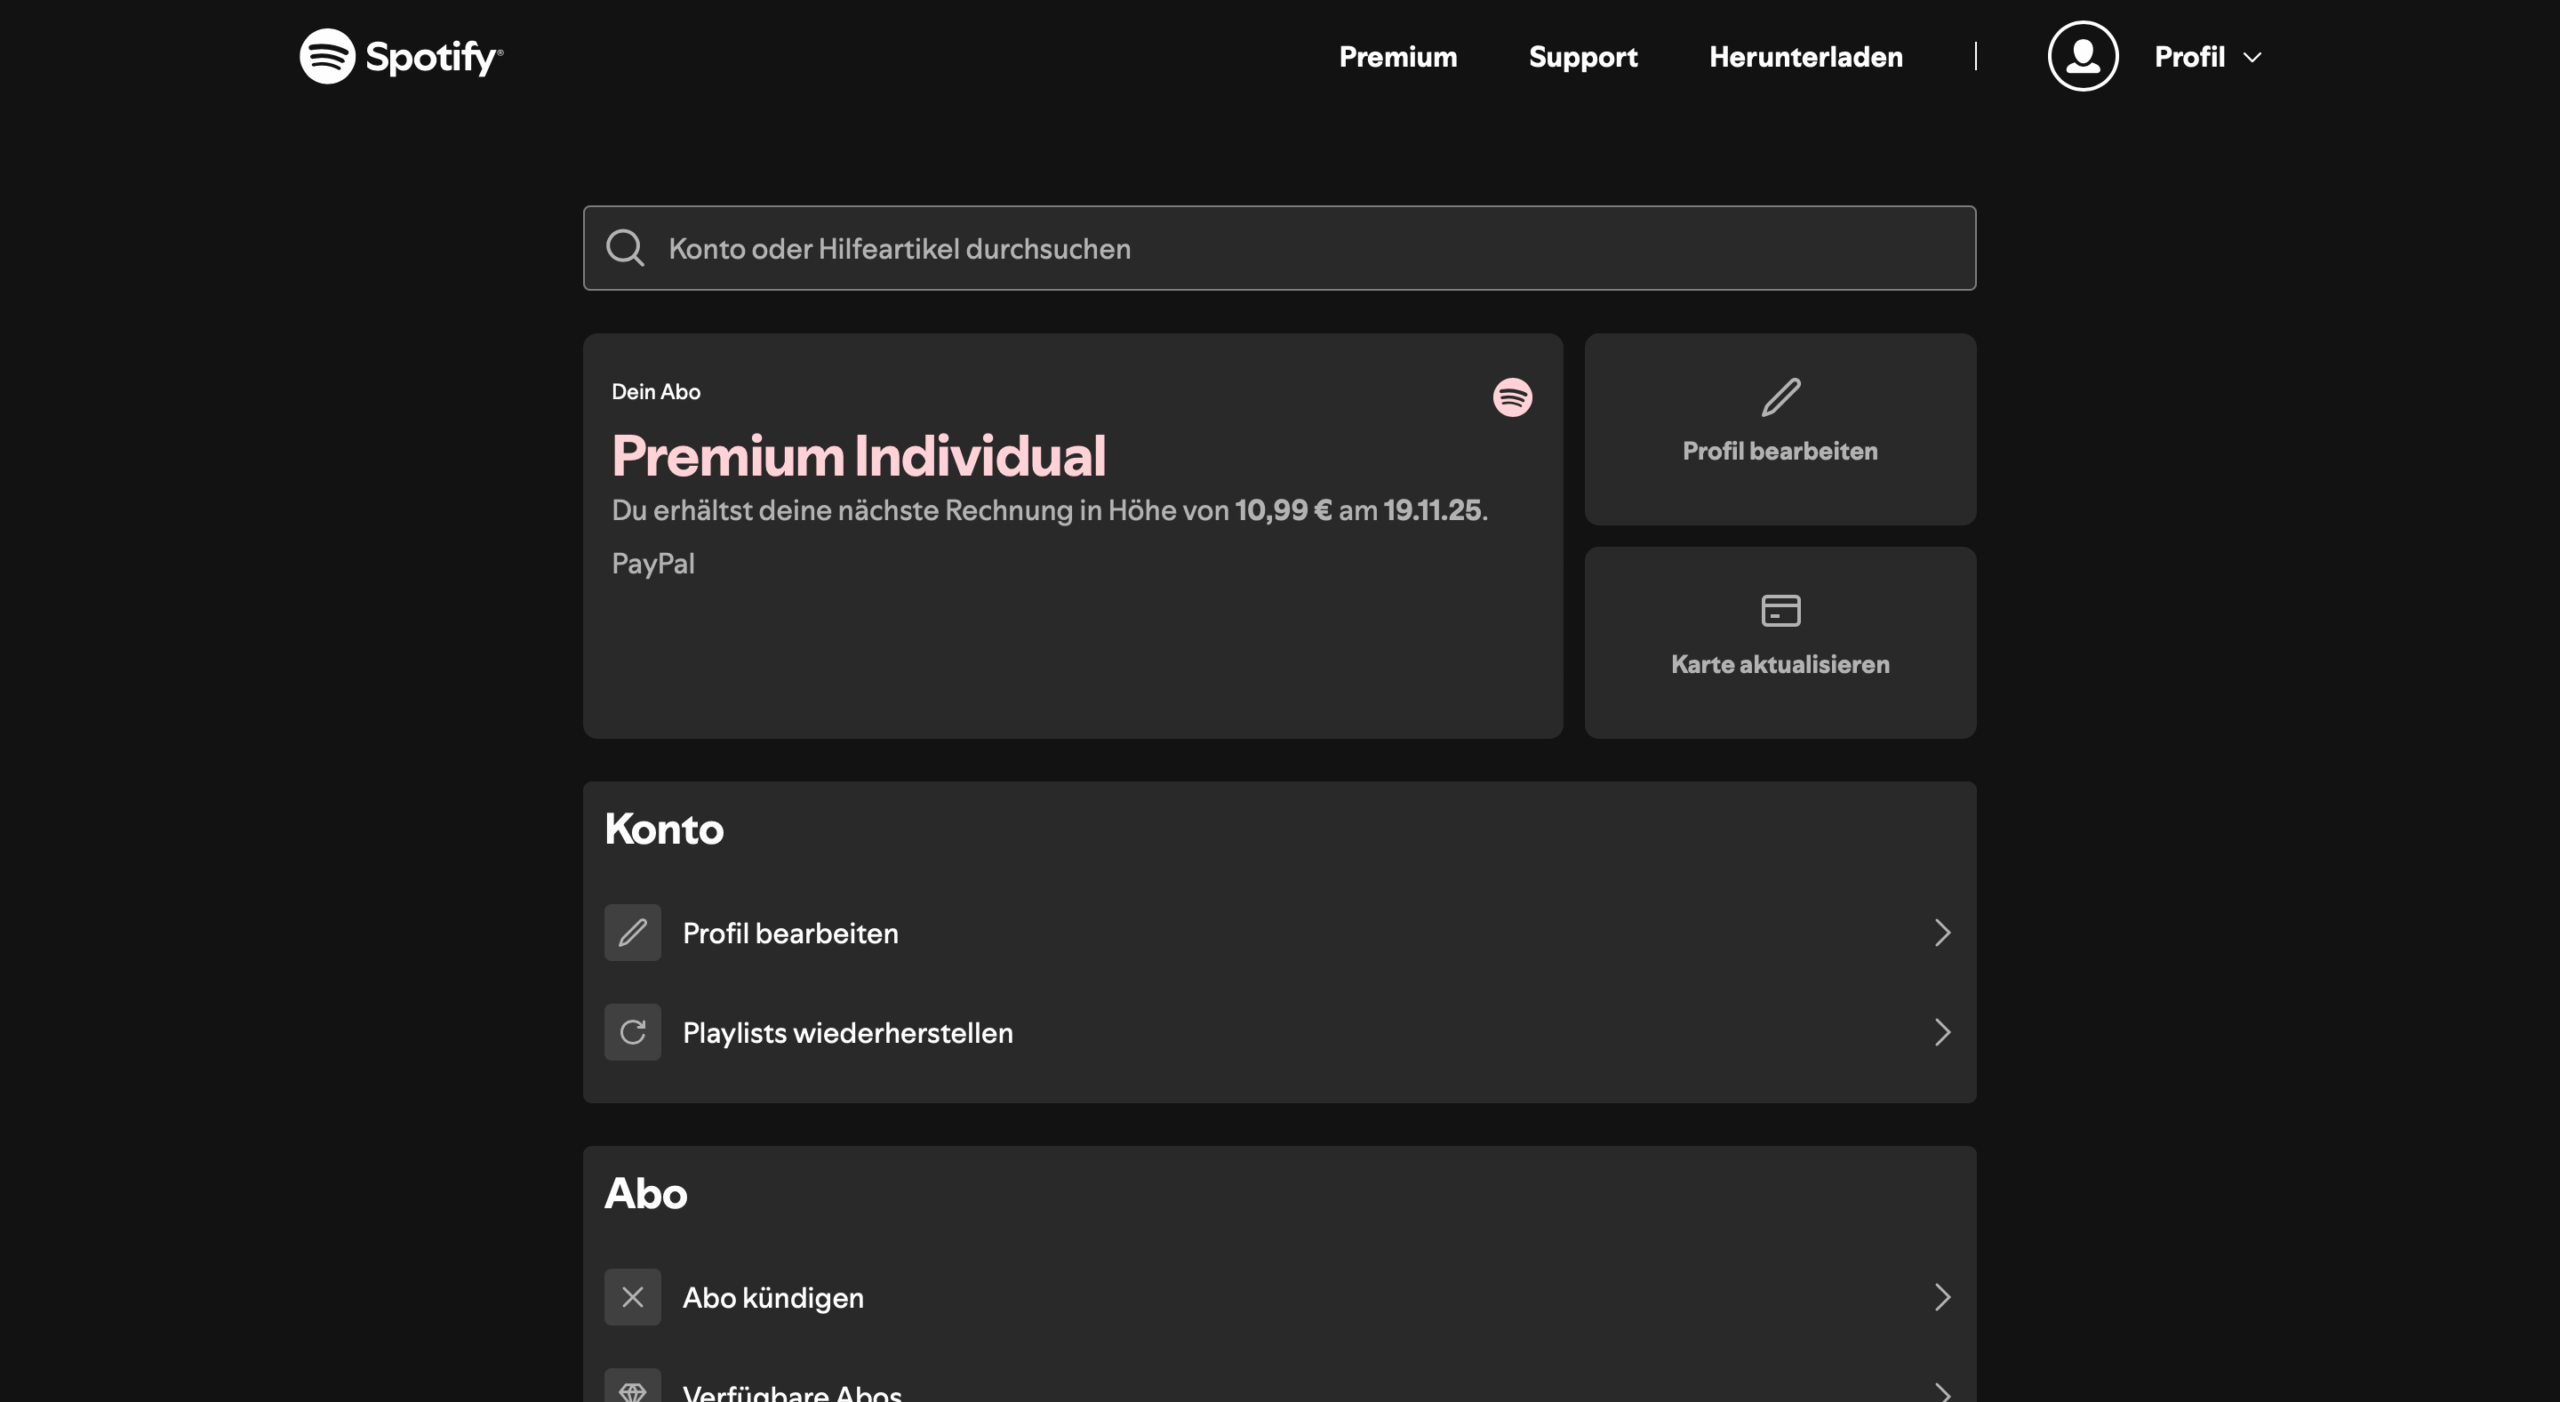This screenshot has width=2560, height=1402.
Task: Open Playlists wiederherstellen
Action: [1279, 1032]
